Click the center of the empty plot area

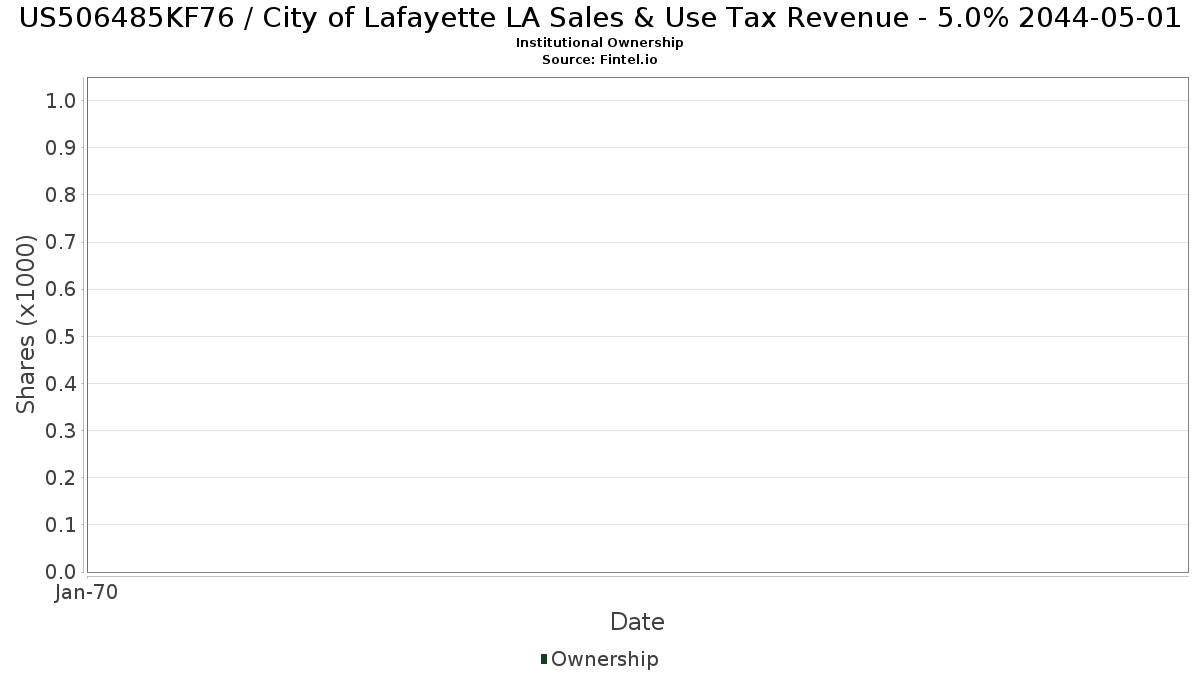(637, 325)
